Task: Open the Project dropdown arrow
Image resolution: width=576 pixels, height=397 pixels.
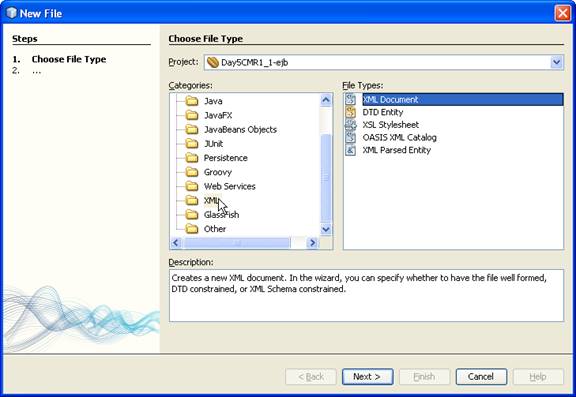Action: click(557, 62)
